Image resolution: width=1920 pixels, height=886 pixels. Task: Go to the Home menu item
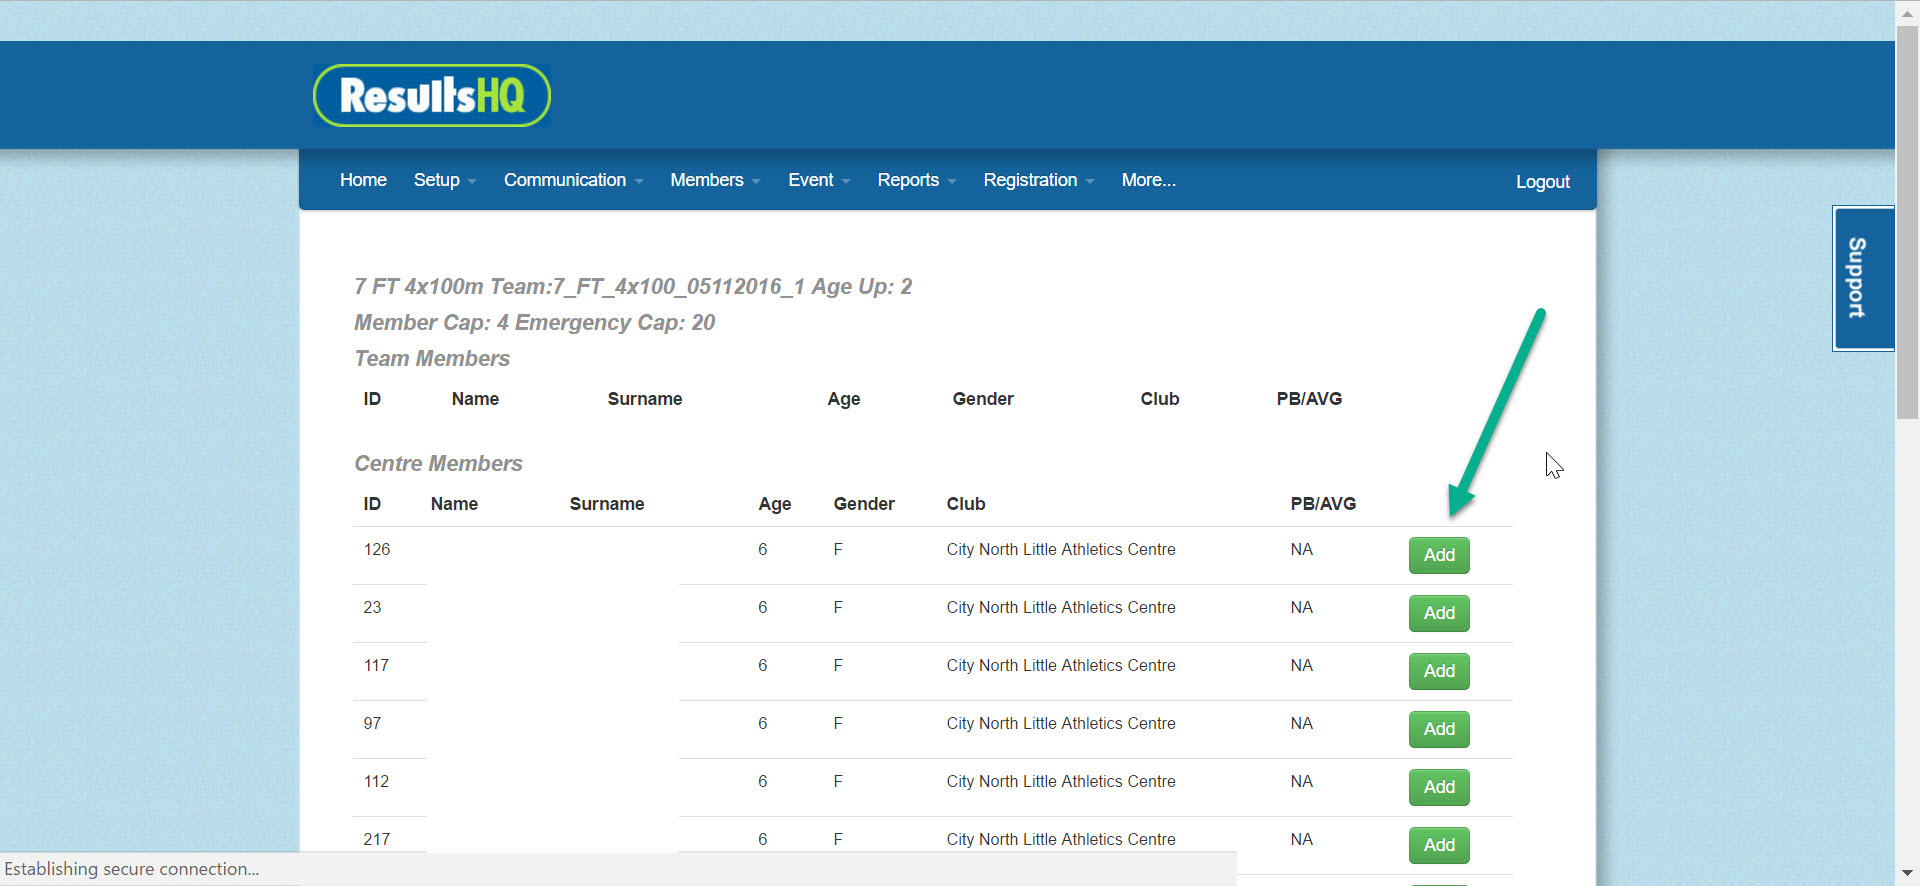click(363, 180)
